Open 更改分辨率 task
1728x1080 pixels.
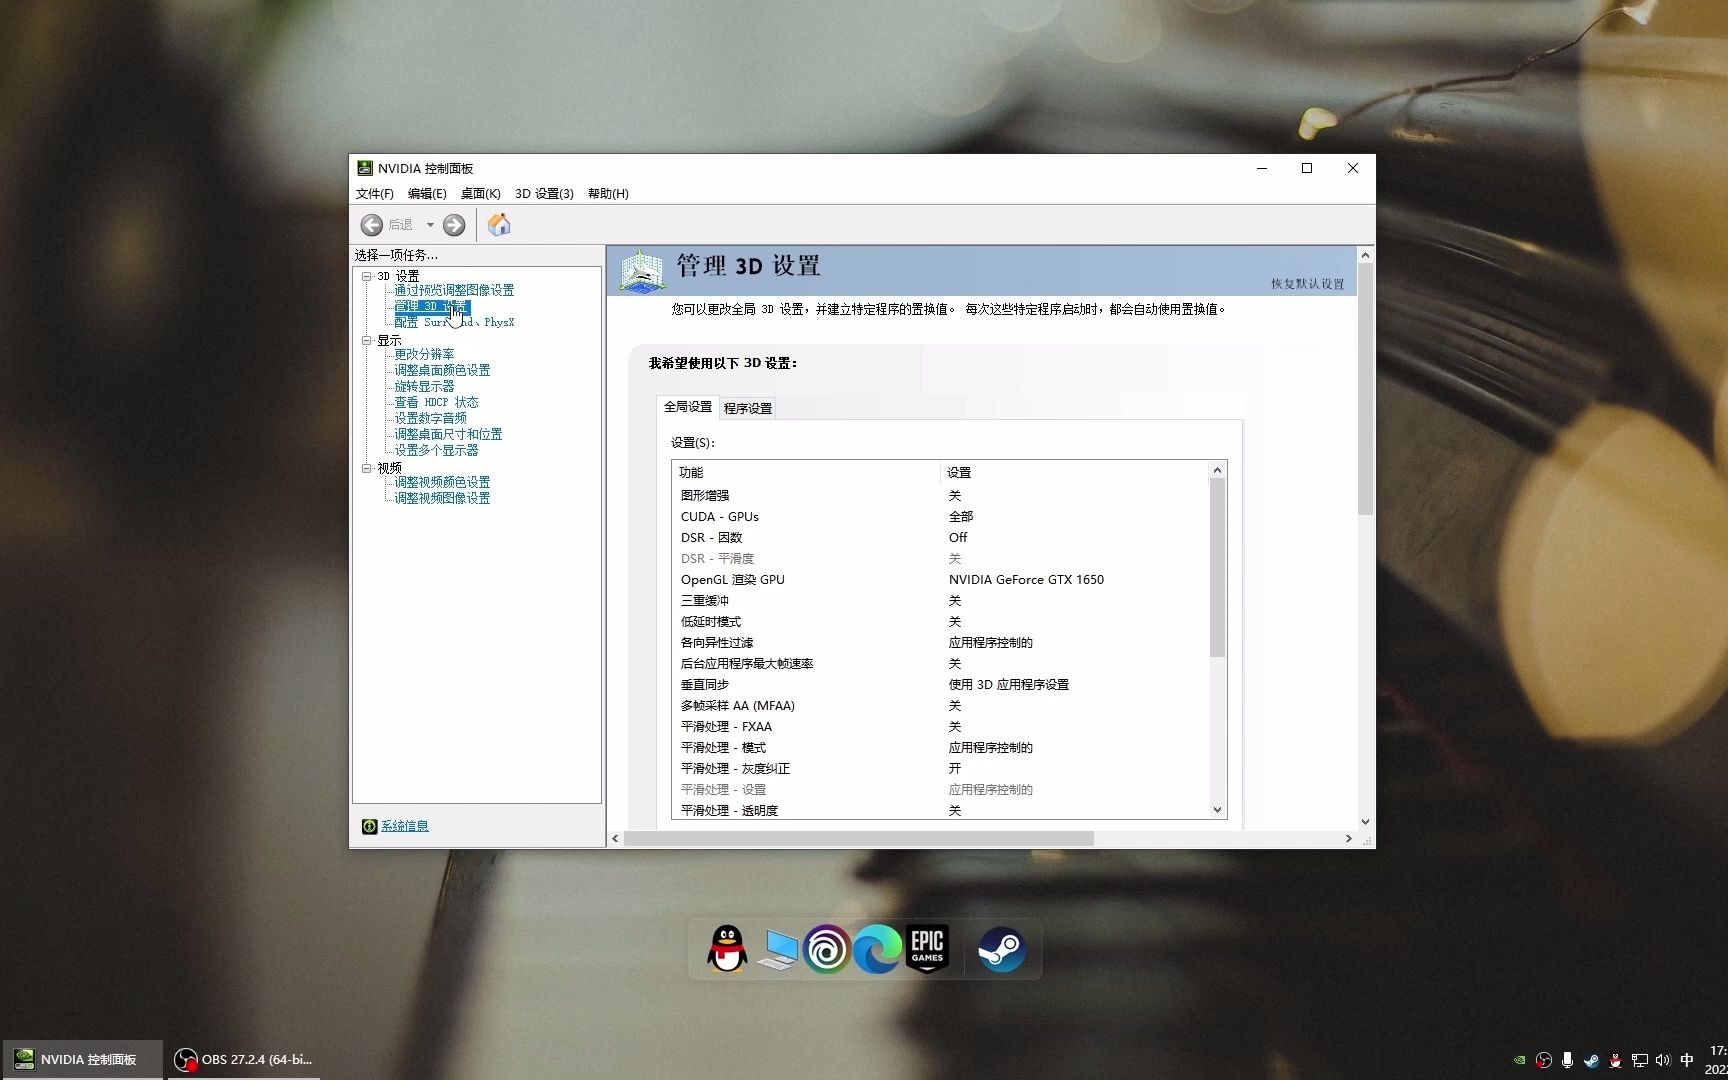pyautogui.click(x=424, y=354)
